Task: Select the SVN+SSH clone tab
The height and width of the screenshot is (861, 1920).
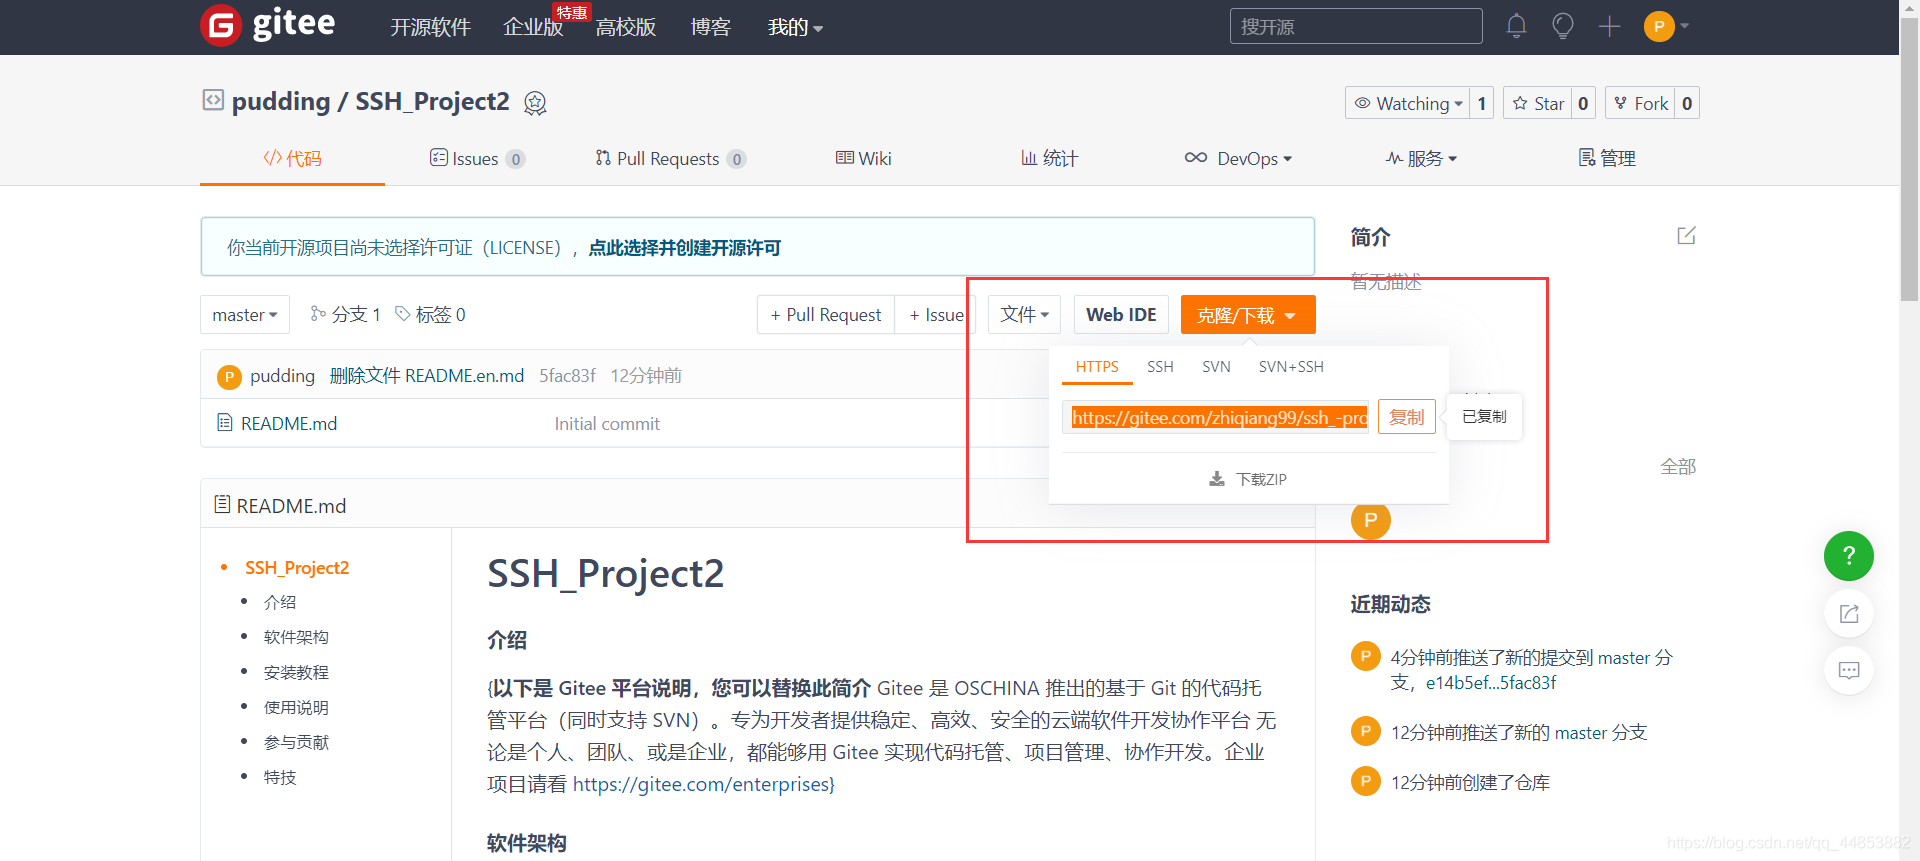Action: tap(1291, 367)
